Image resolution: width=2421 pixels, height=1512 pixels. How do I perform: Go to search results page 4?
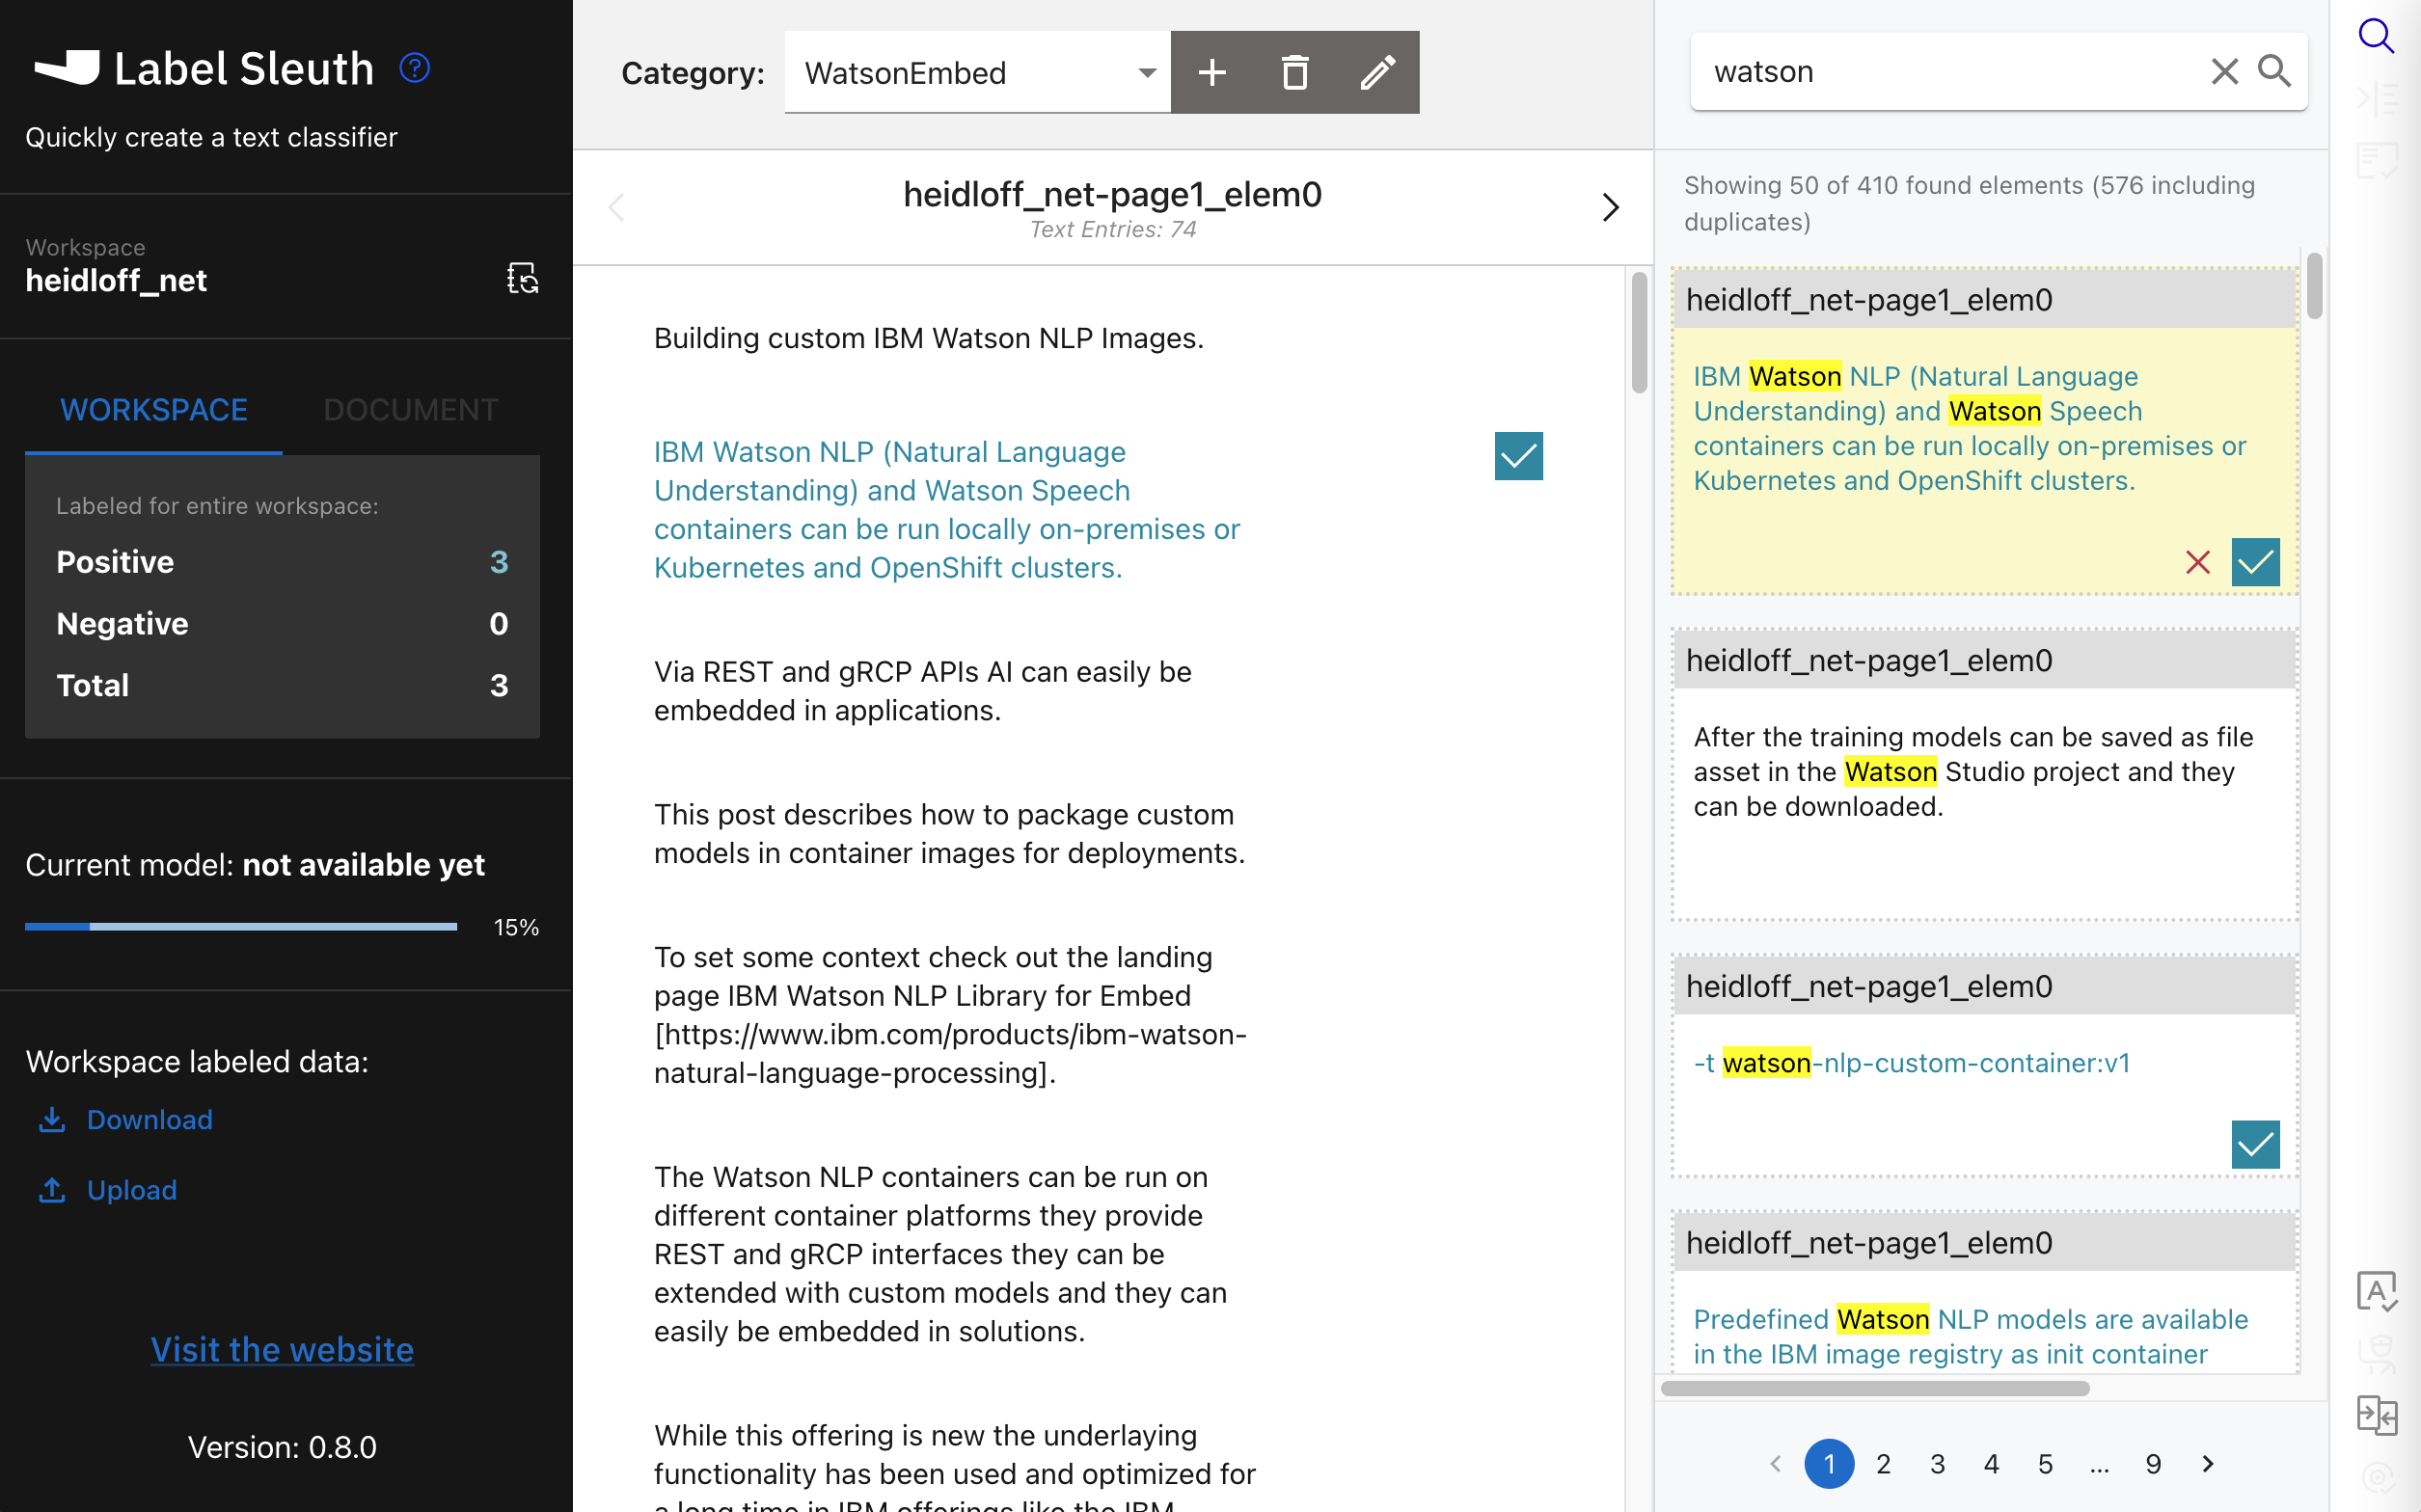coord(1991,1463)
